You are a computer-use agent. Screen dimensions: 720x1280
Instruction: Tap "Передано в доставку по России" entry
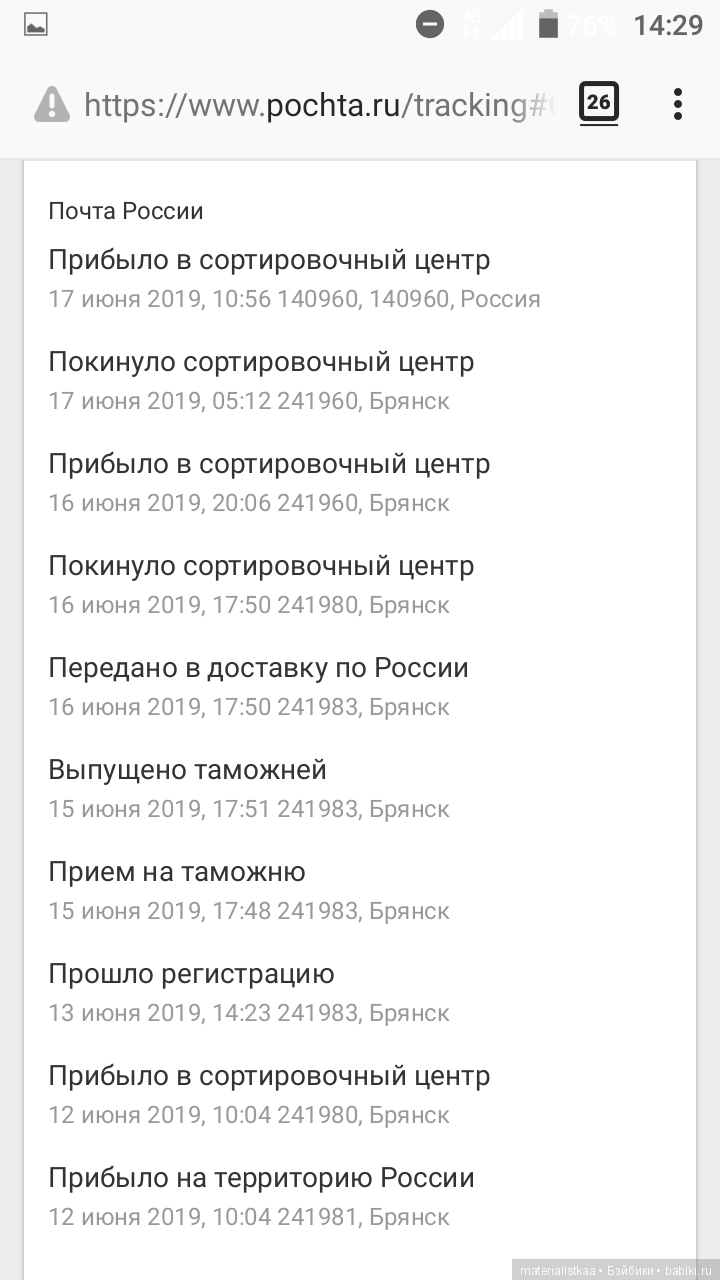click(x=258, y=669)
